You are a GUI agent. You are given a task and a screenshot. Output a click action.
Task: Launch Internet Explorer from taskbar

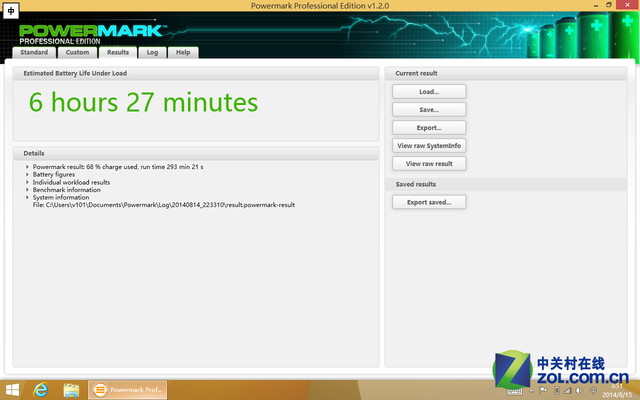pos(41,390)
